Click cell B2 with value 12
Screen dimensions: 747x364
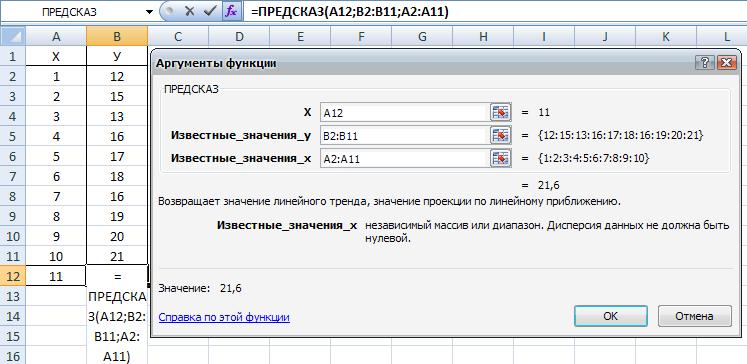pyautogui.click(x=117, y=76)
